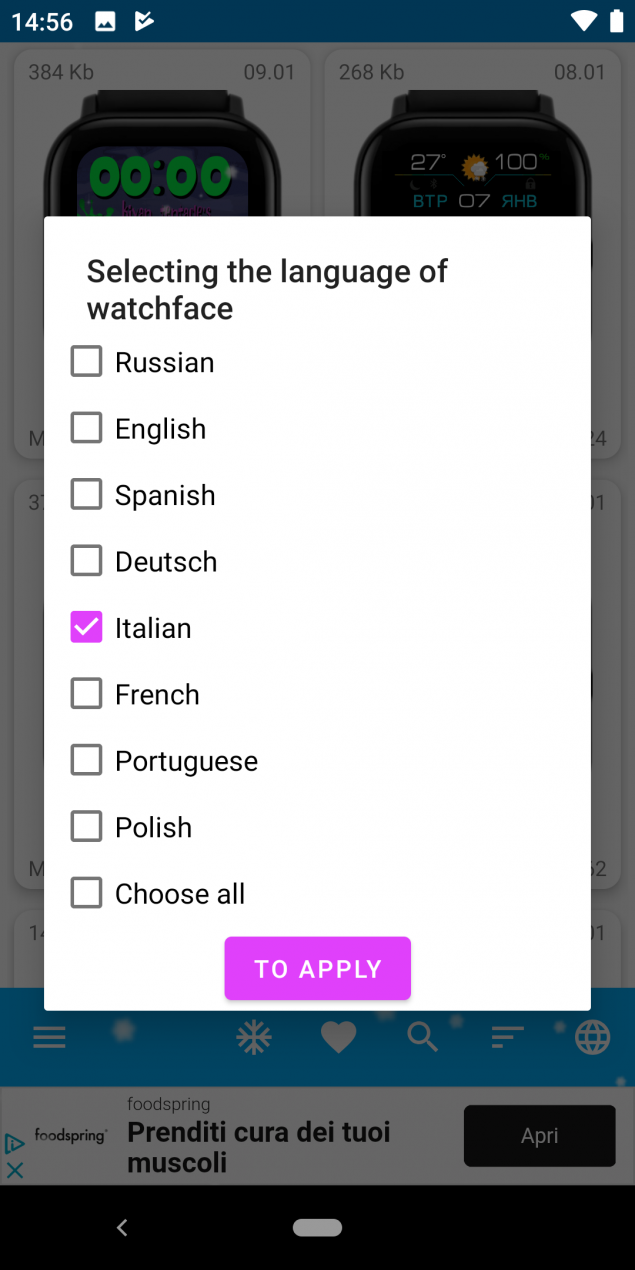
Task: Enable the English checkbox
Action: [x=86, y=428]
